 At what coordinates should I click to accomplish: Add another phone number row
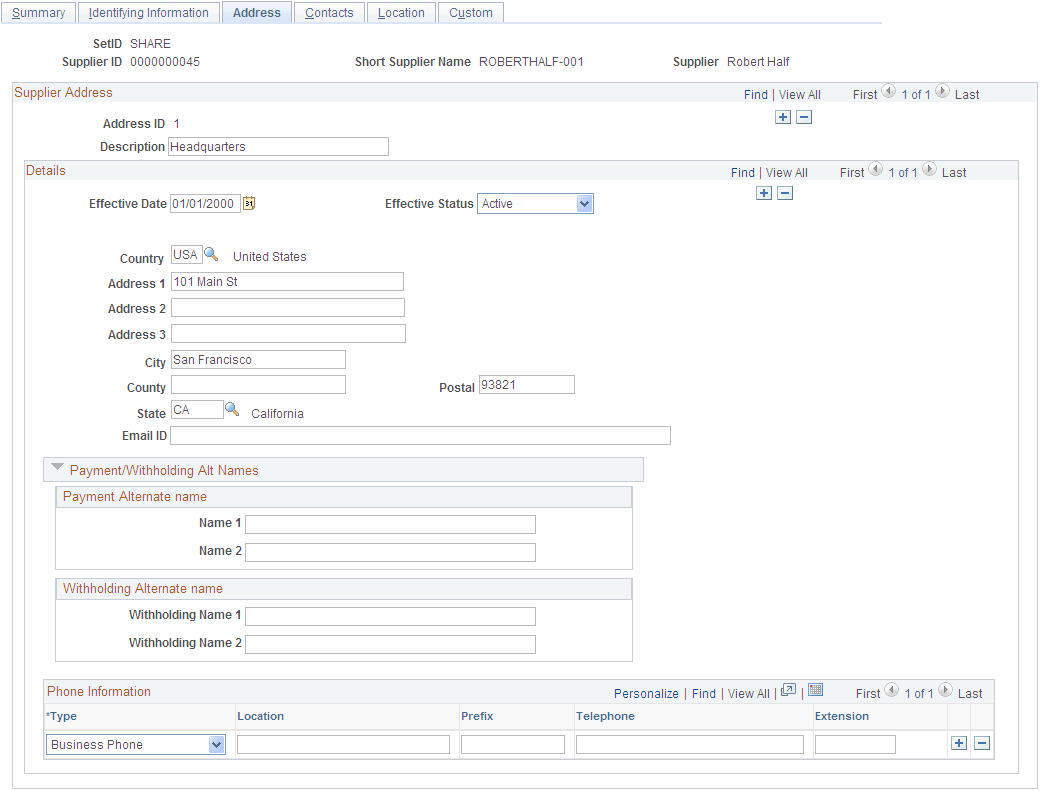click(x=959, y=743)
